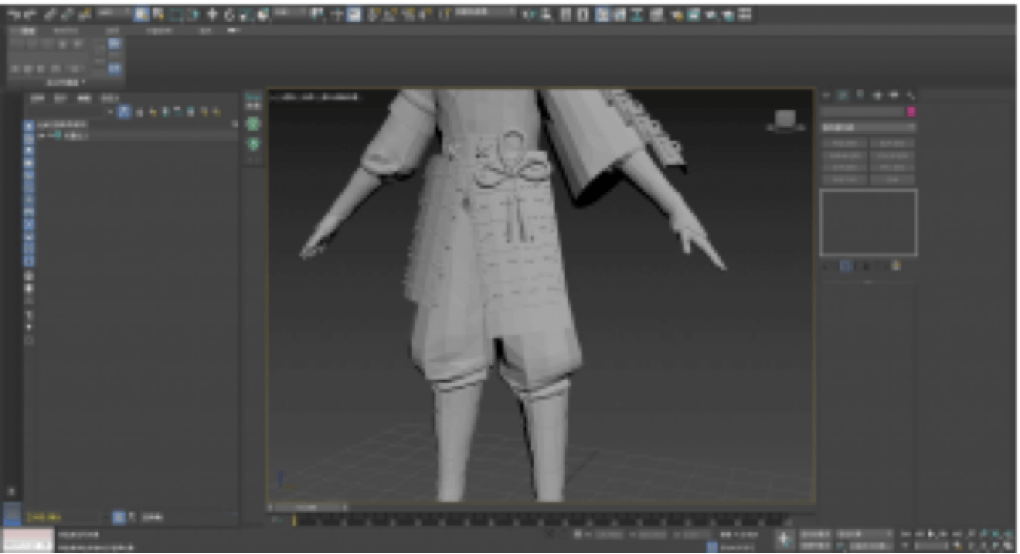Screen dimensions: 1020x554
Task: Open the Utilities command panel tab
Action: (910, 95)
